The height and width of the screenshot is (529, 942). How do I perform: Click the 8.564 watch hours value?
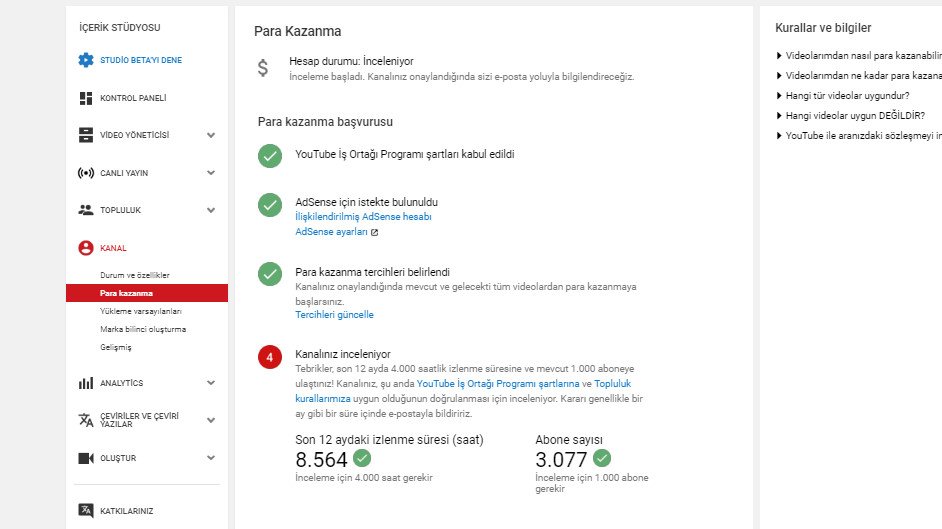pyautogui.click(x=321, y=459)
